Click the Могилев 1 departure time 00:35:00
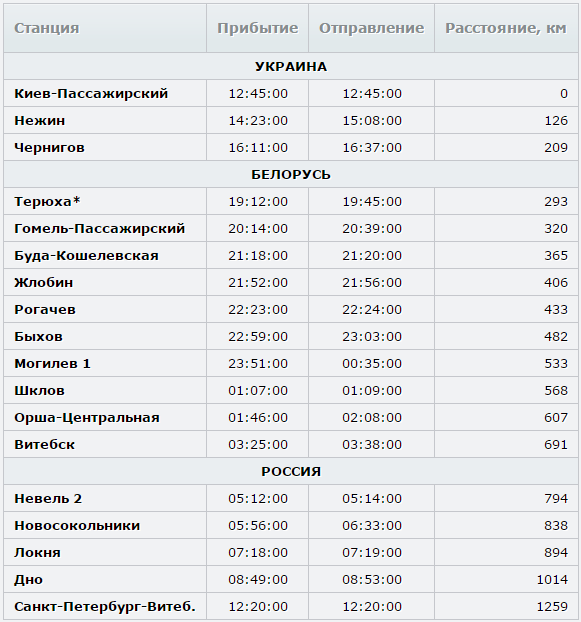This screenshot has width=581, height=622. [372, 363]
